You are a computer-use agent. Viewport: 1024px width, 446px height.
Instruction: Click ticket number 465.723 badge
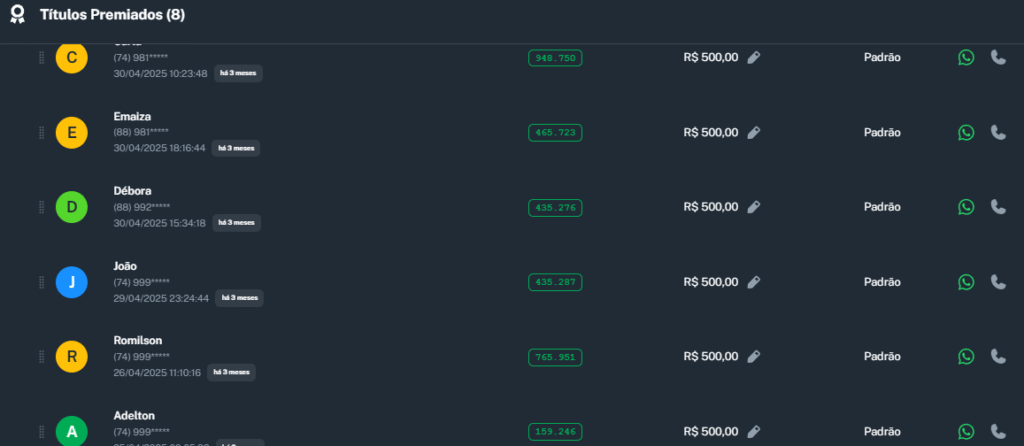(555, 132)
